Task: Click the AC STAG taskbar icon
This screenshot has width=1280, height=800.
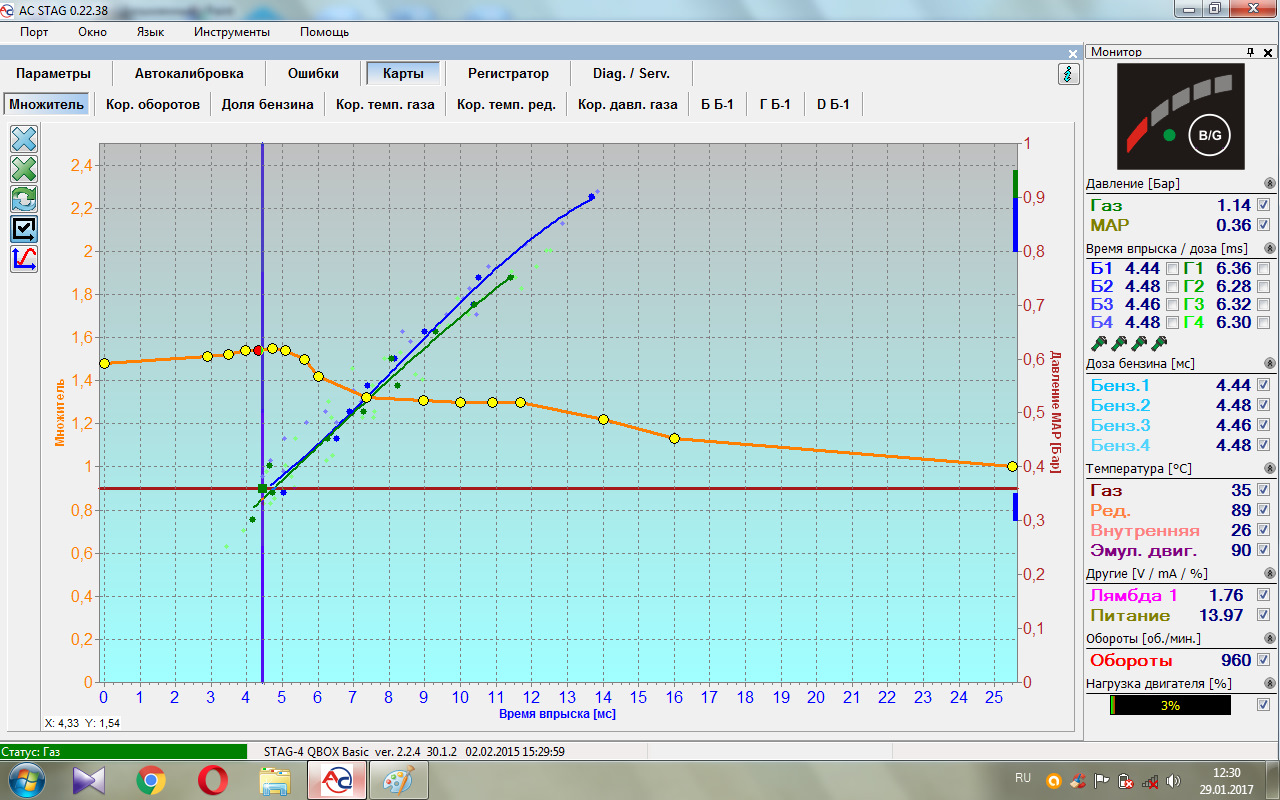Action: coord(335,779)
